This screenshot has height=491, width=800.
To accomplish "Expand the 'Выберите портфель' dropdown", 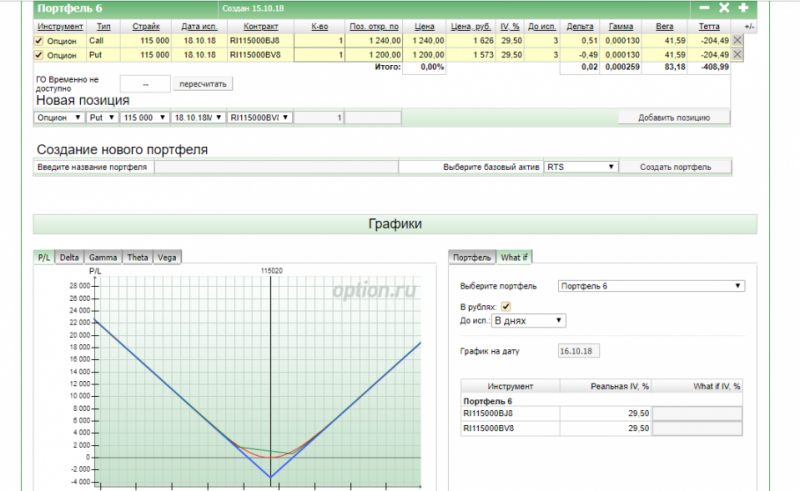I will (650, 286).
